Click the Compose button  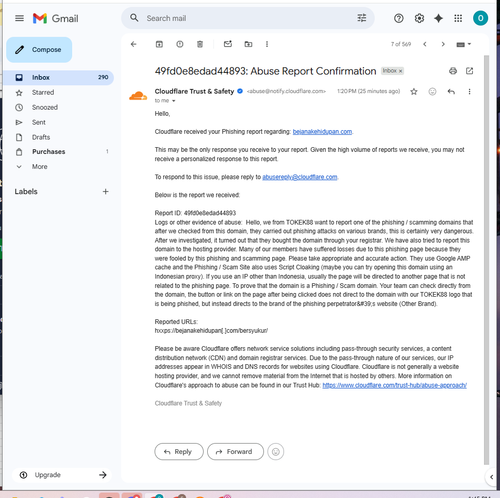(x=39, y=50)
